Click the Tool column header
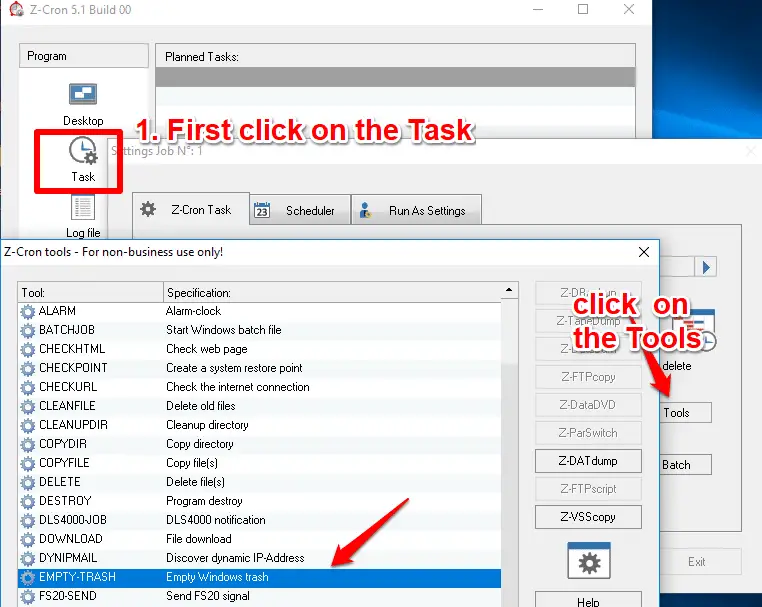Viewport: 762px width, 607px height. 90,293
